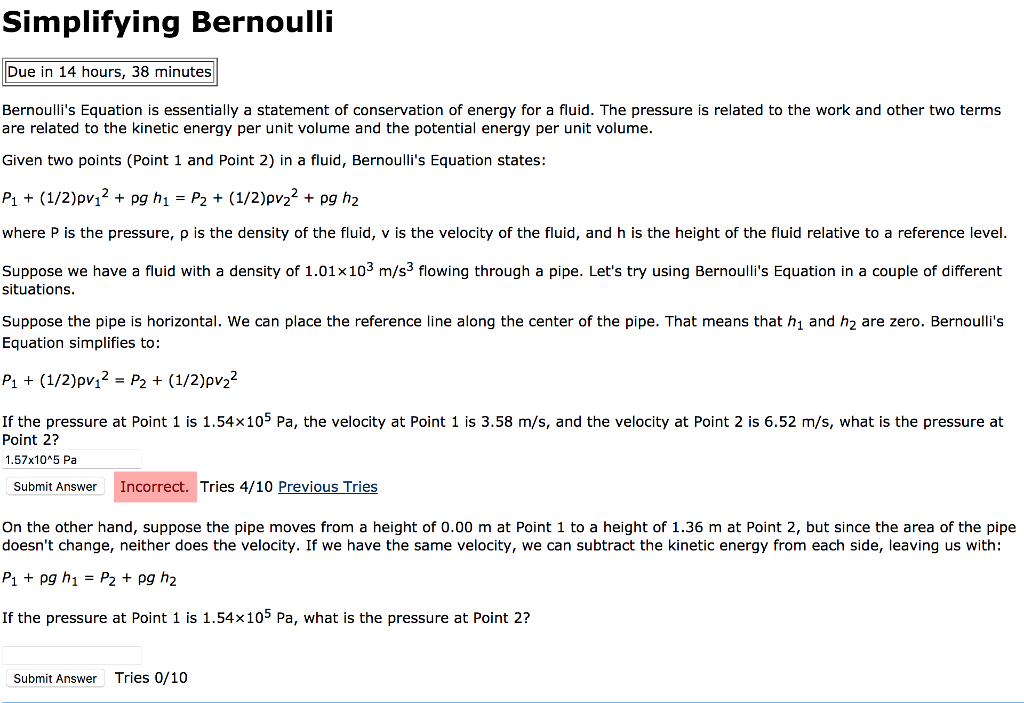Image resolution: width=1024 pixels, height=703 pixels.
Task: Click inside the empty second answer field
Action: (x=71, y=654)
